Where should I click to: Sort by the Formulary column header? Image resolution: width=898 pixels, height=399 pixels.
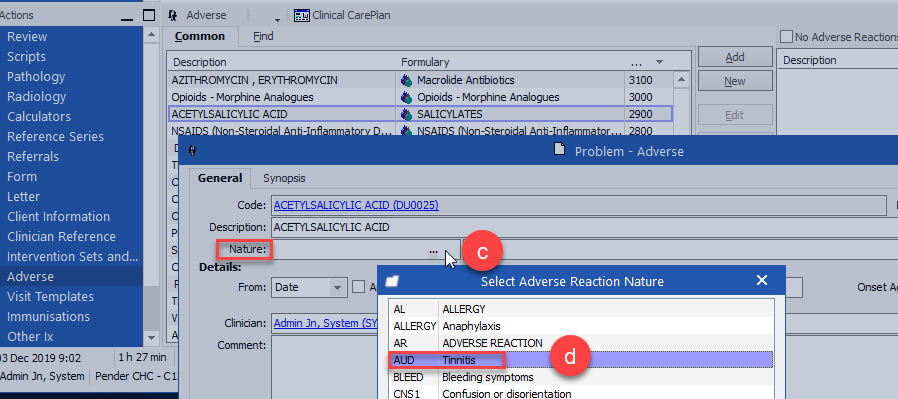point(510,62)
